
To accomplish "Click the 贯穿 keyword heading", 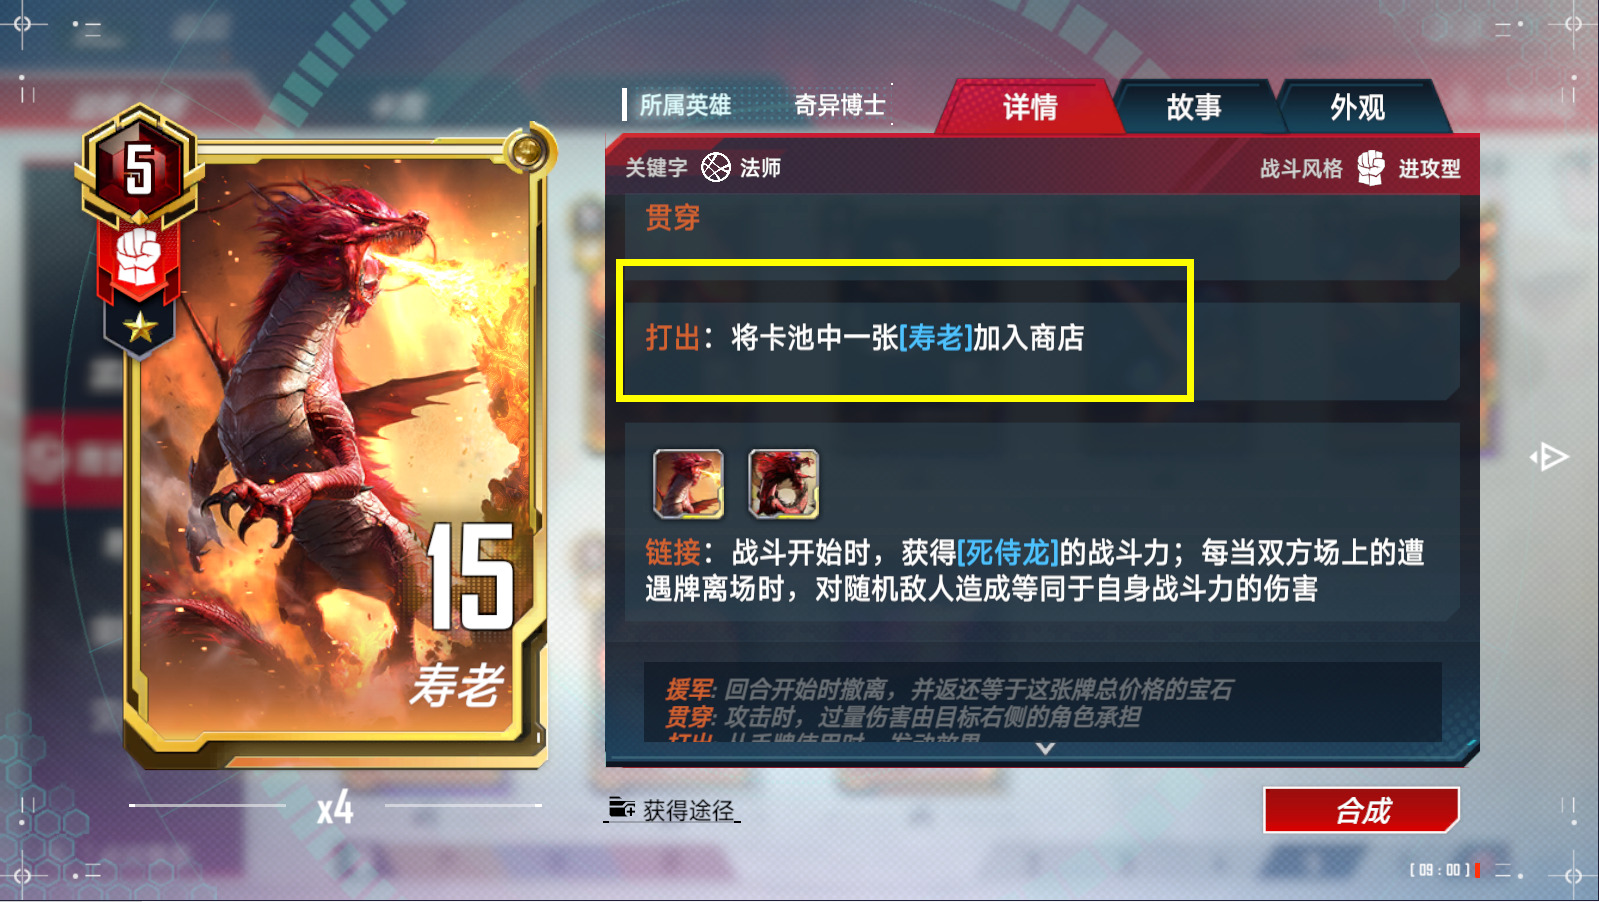I will pos(672,217).
